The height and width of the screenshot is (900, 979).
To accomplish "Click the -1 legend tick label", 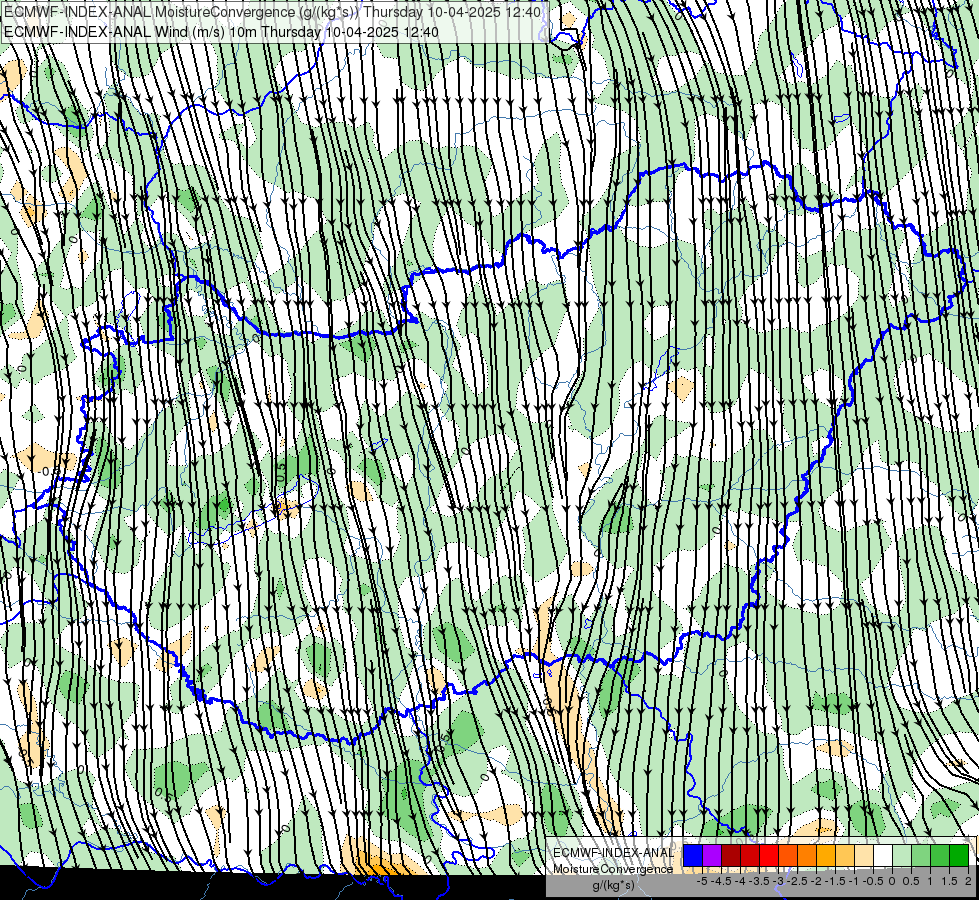I will [x=854, y=881].
